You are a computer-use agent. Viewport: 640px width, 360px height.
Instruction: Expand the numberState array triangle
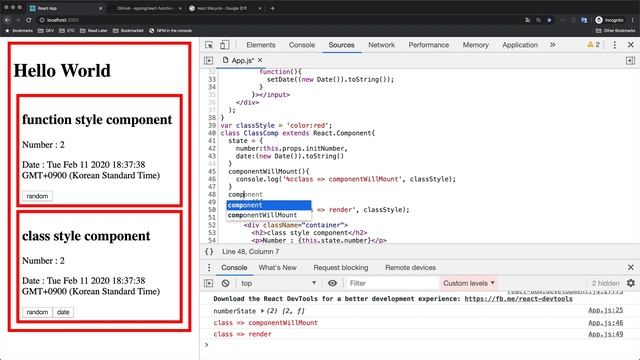262,311
